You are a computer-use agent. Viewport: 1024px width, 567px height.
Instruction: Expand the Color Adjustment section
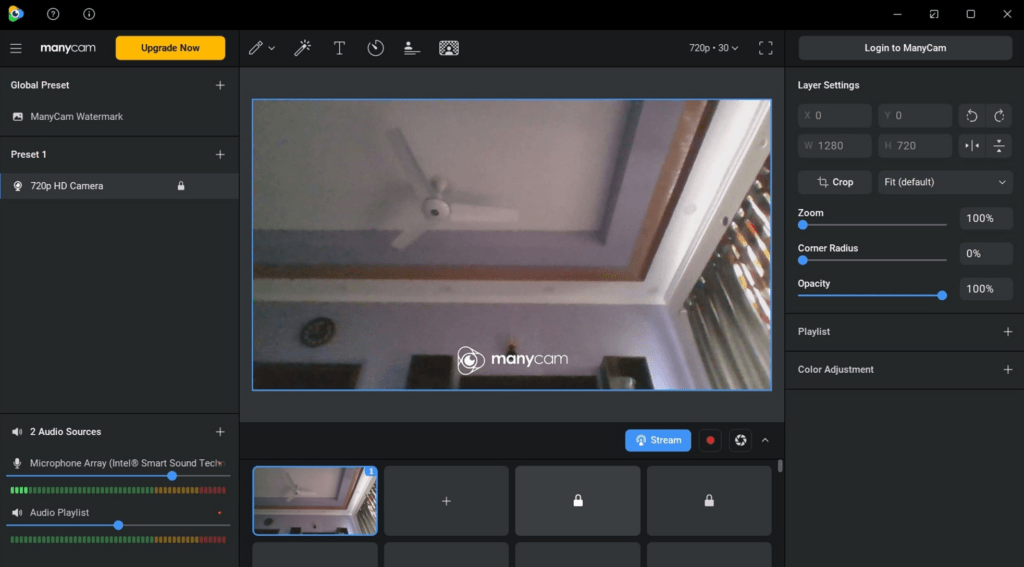tap(1008, 370)
